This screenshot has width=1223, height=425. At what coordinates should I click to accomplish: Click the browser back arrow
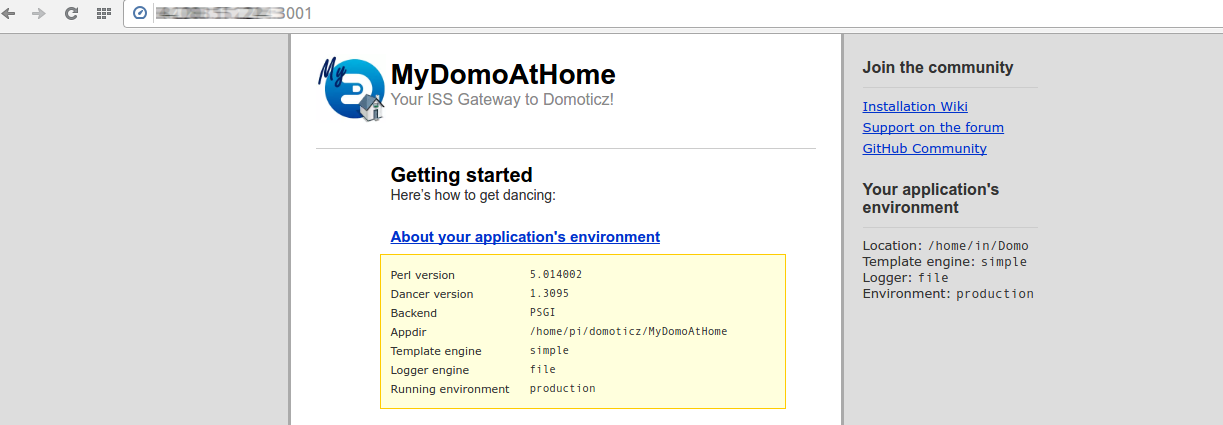point(9,13)
